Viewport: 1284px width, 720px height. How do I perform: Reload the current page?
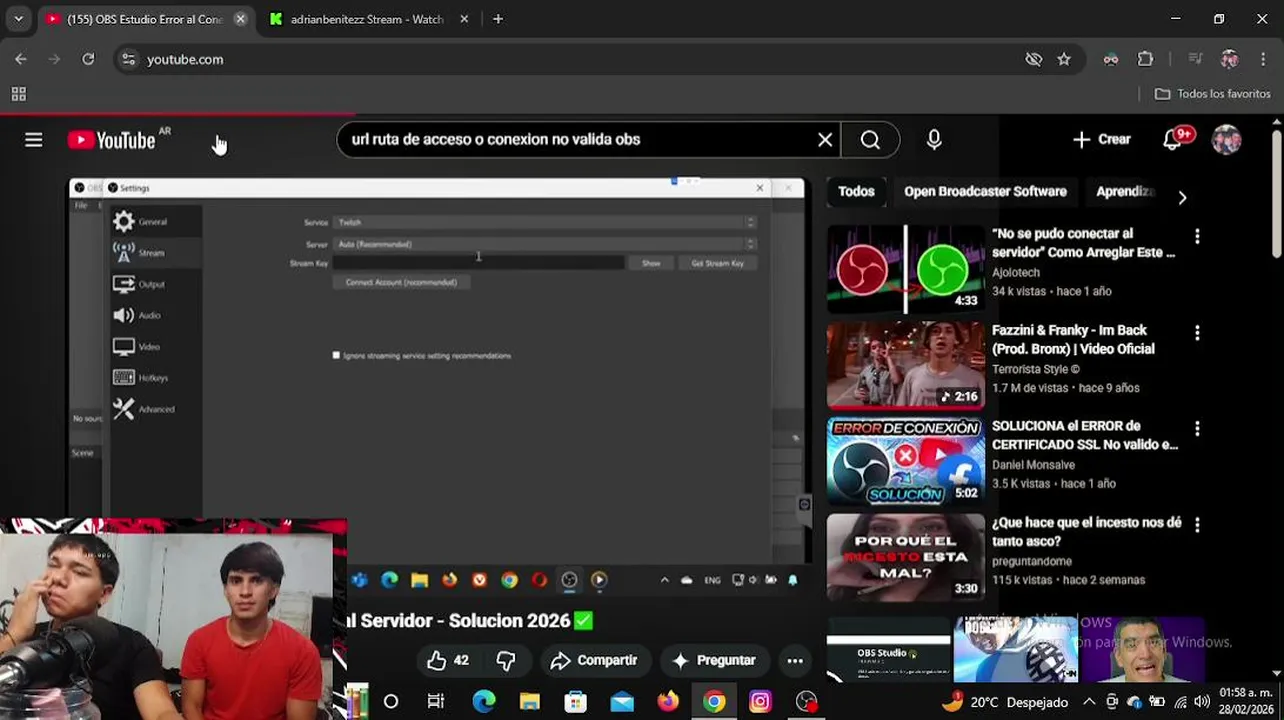point(88,59)
